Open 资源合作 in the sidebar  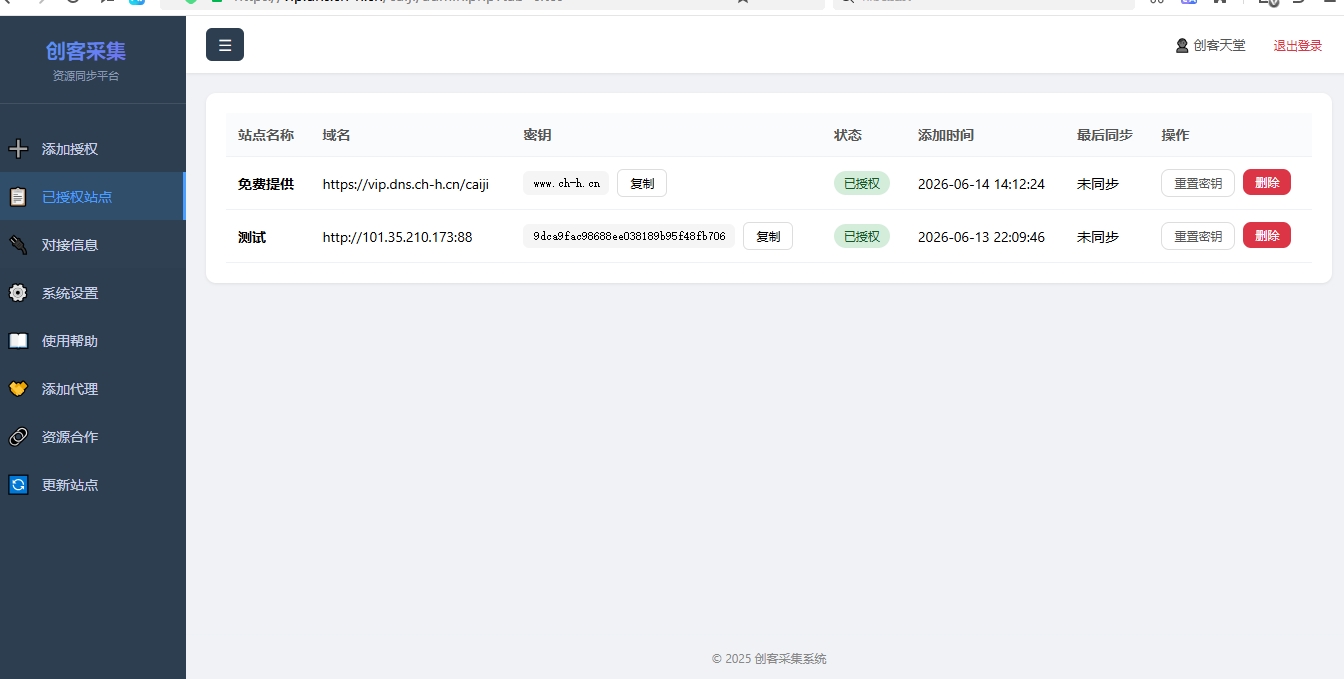pos(93,437)
